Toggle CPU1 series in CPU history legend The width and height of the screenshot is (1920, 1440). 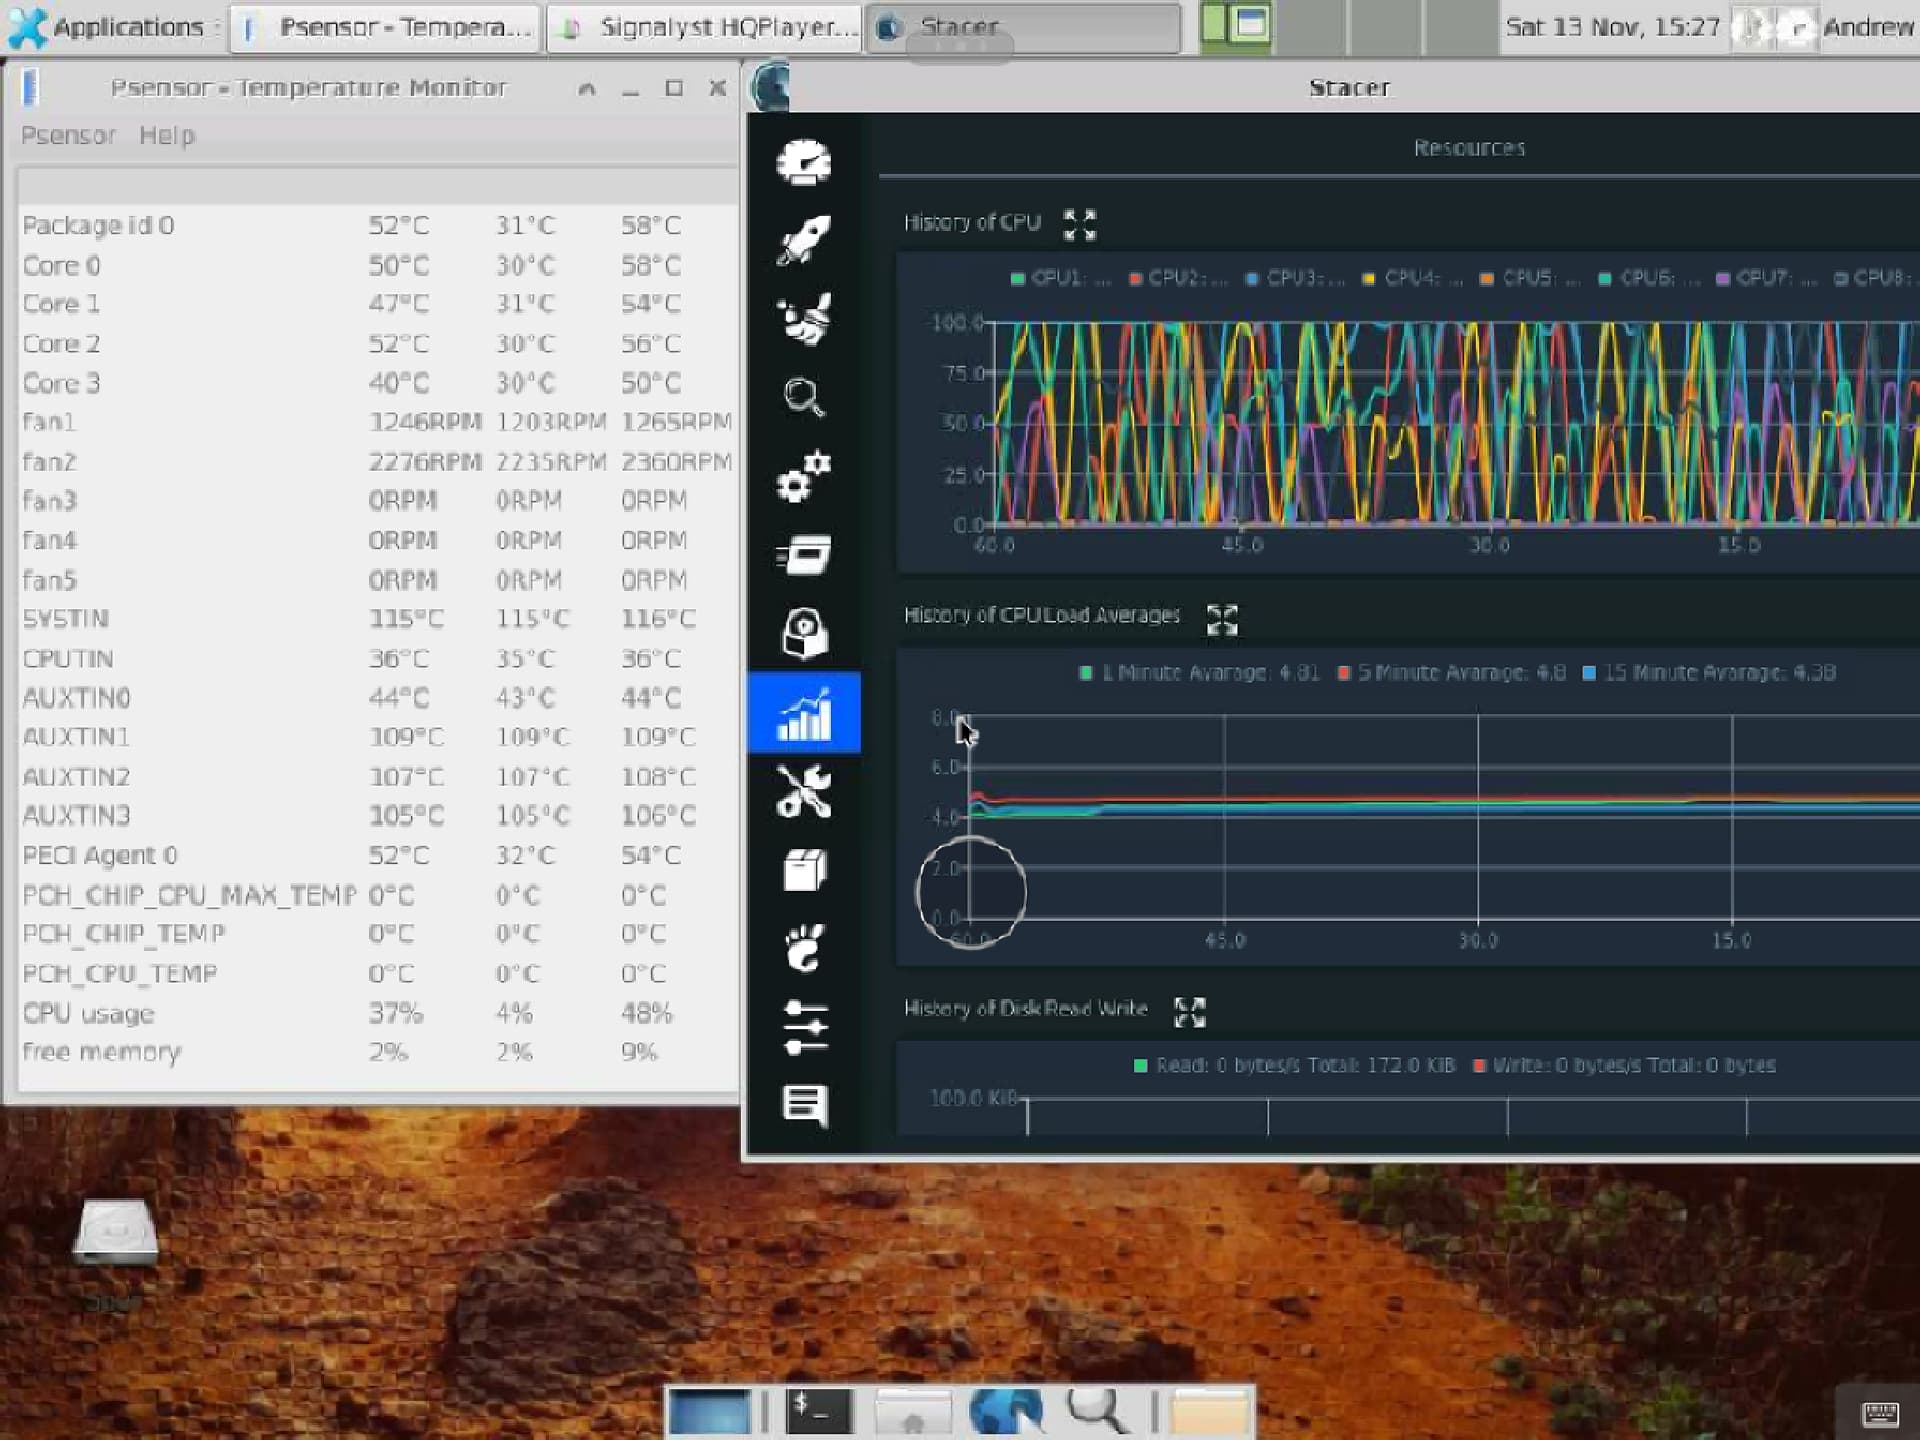click(1060, 278)
